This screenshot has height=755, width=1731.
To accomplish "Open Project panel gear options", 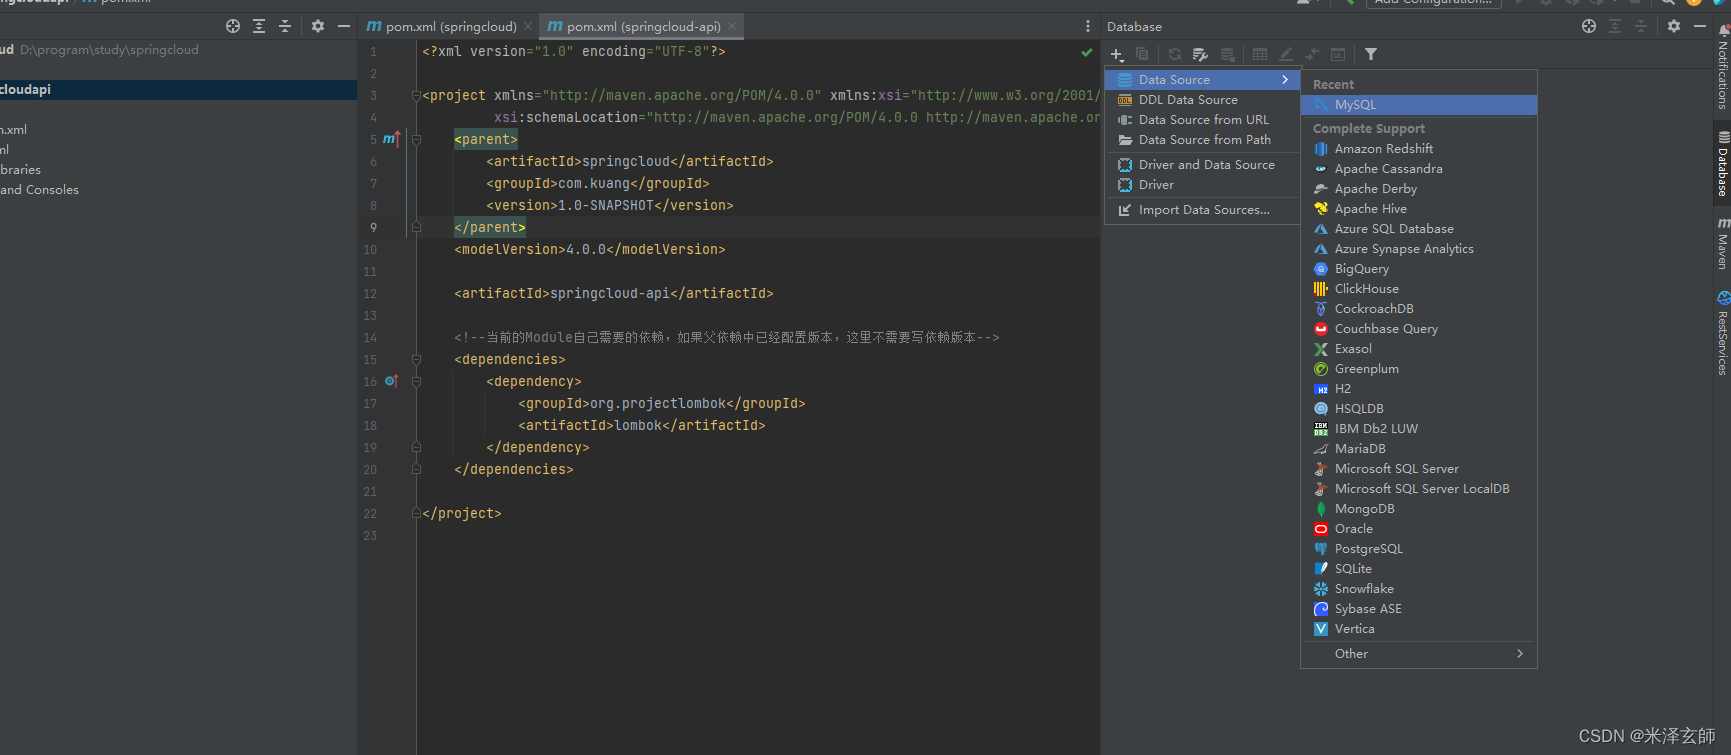I will point(318,26).
